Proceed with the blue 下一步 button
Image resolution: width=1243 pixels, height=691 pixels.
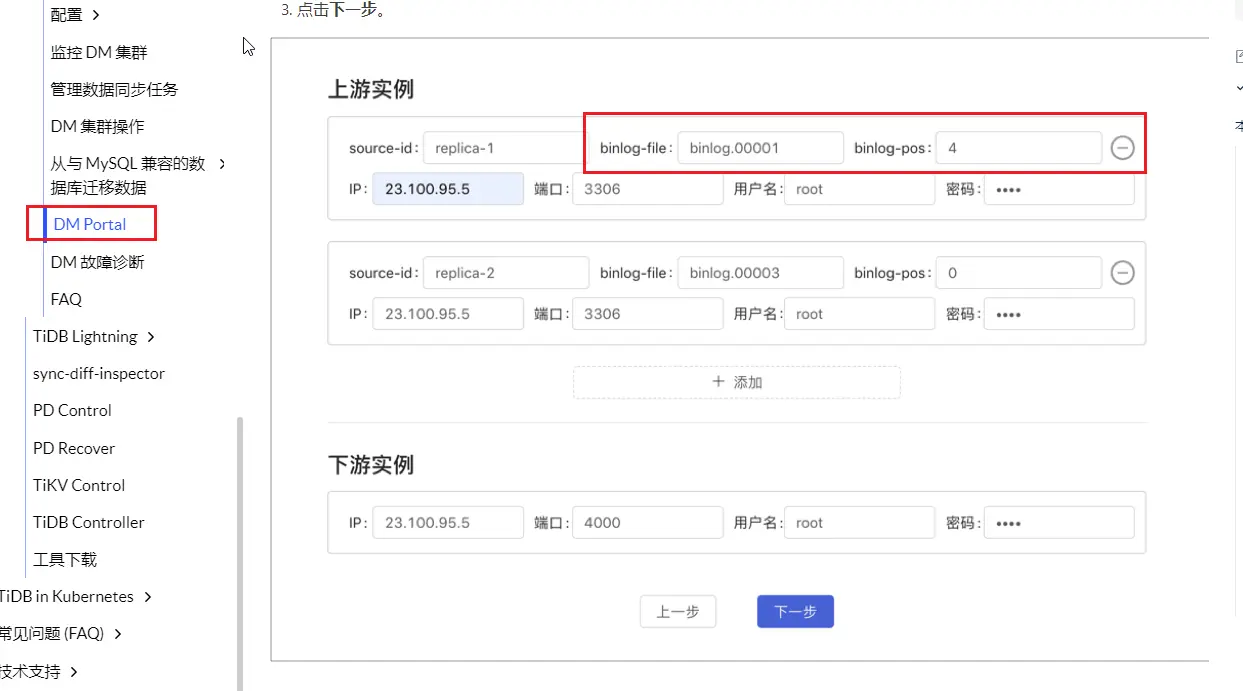[x=795, y=612]
